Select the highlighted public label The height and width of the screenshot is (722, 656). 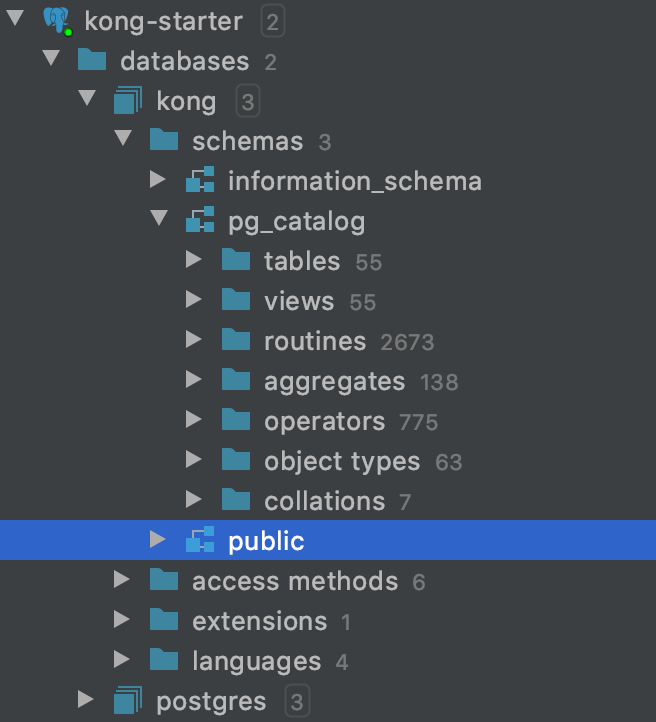pos(266,542)
